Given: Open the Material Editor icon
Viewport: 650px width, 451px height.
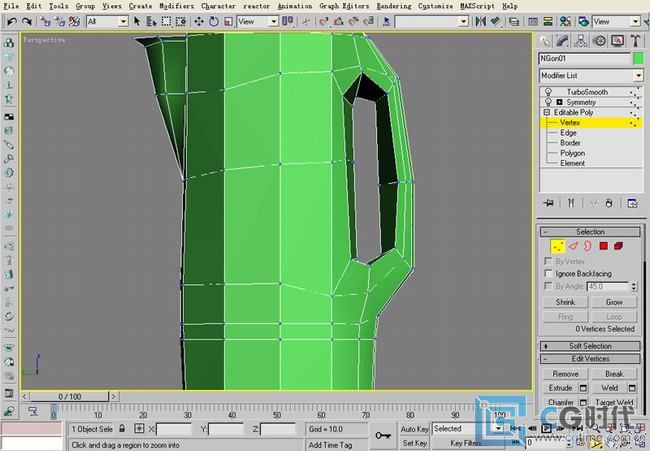Looking at the screenshot, I should (x=565, y=21).
